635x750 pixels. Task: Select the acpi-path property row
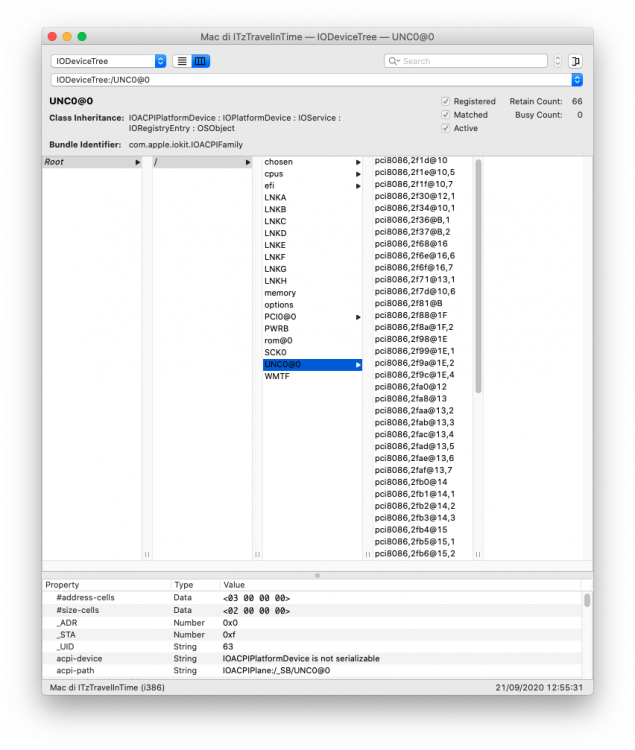(x=312, y=671)
